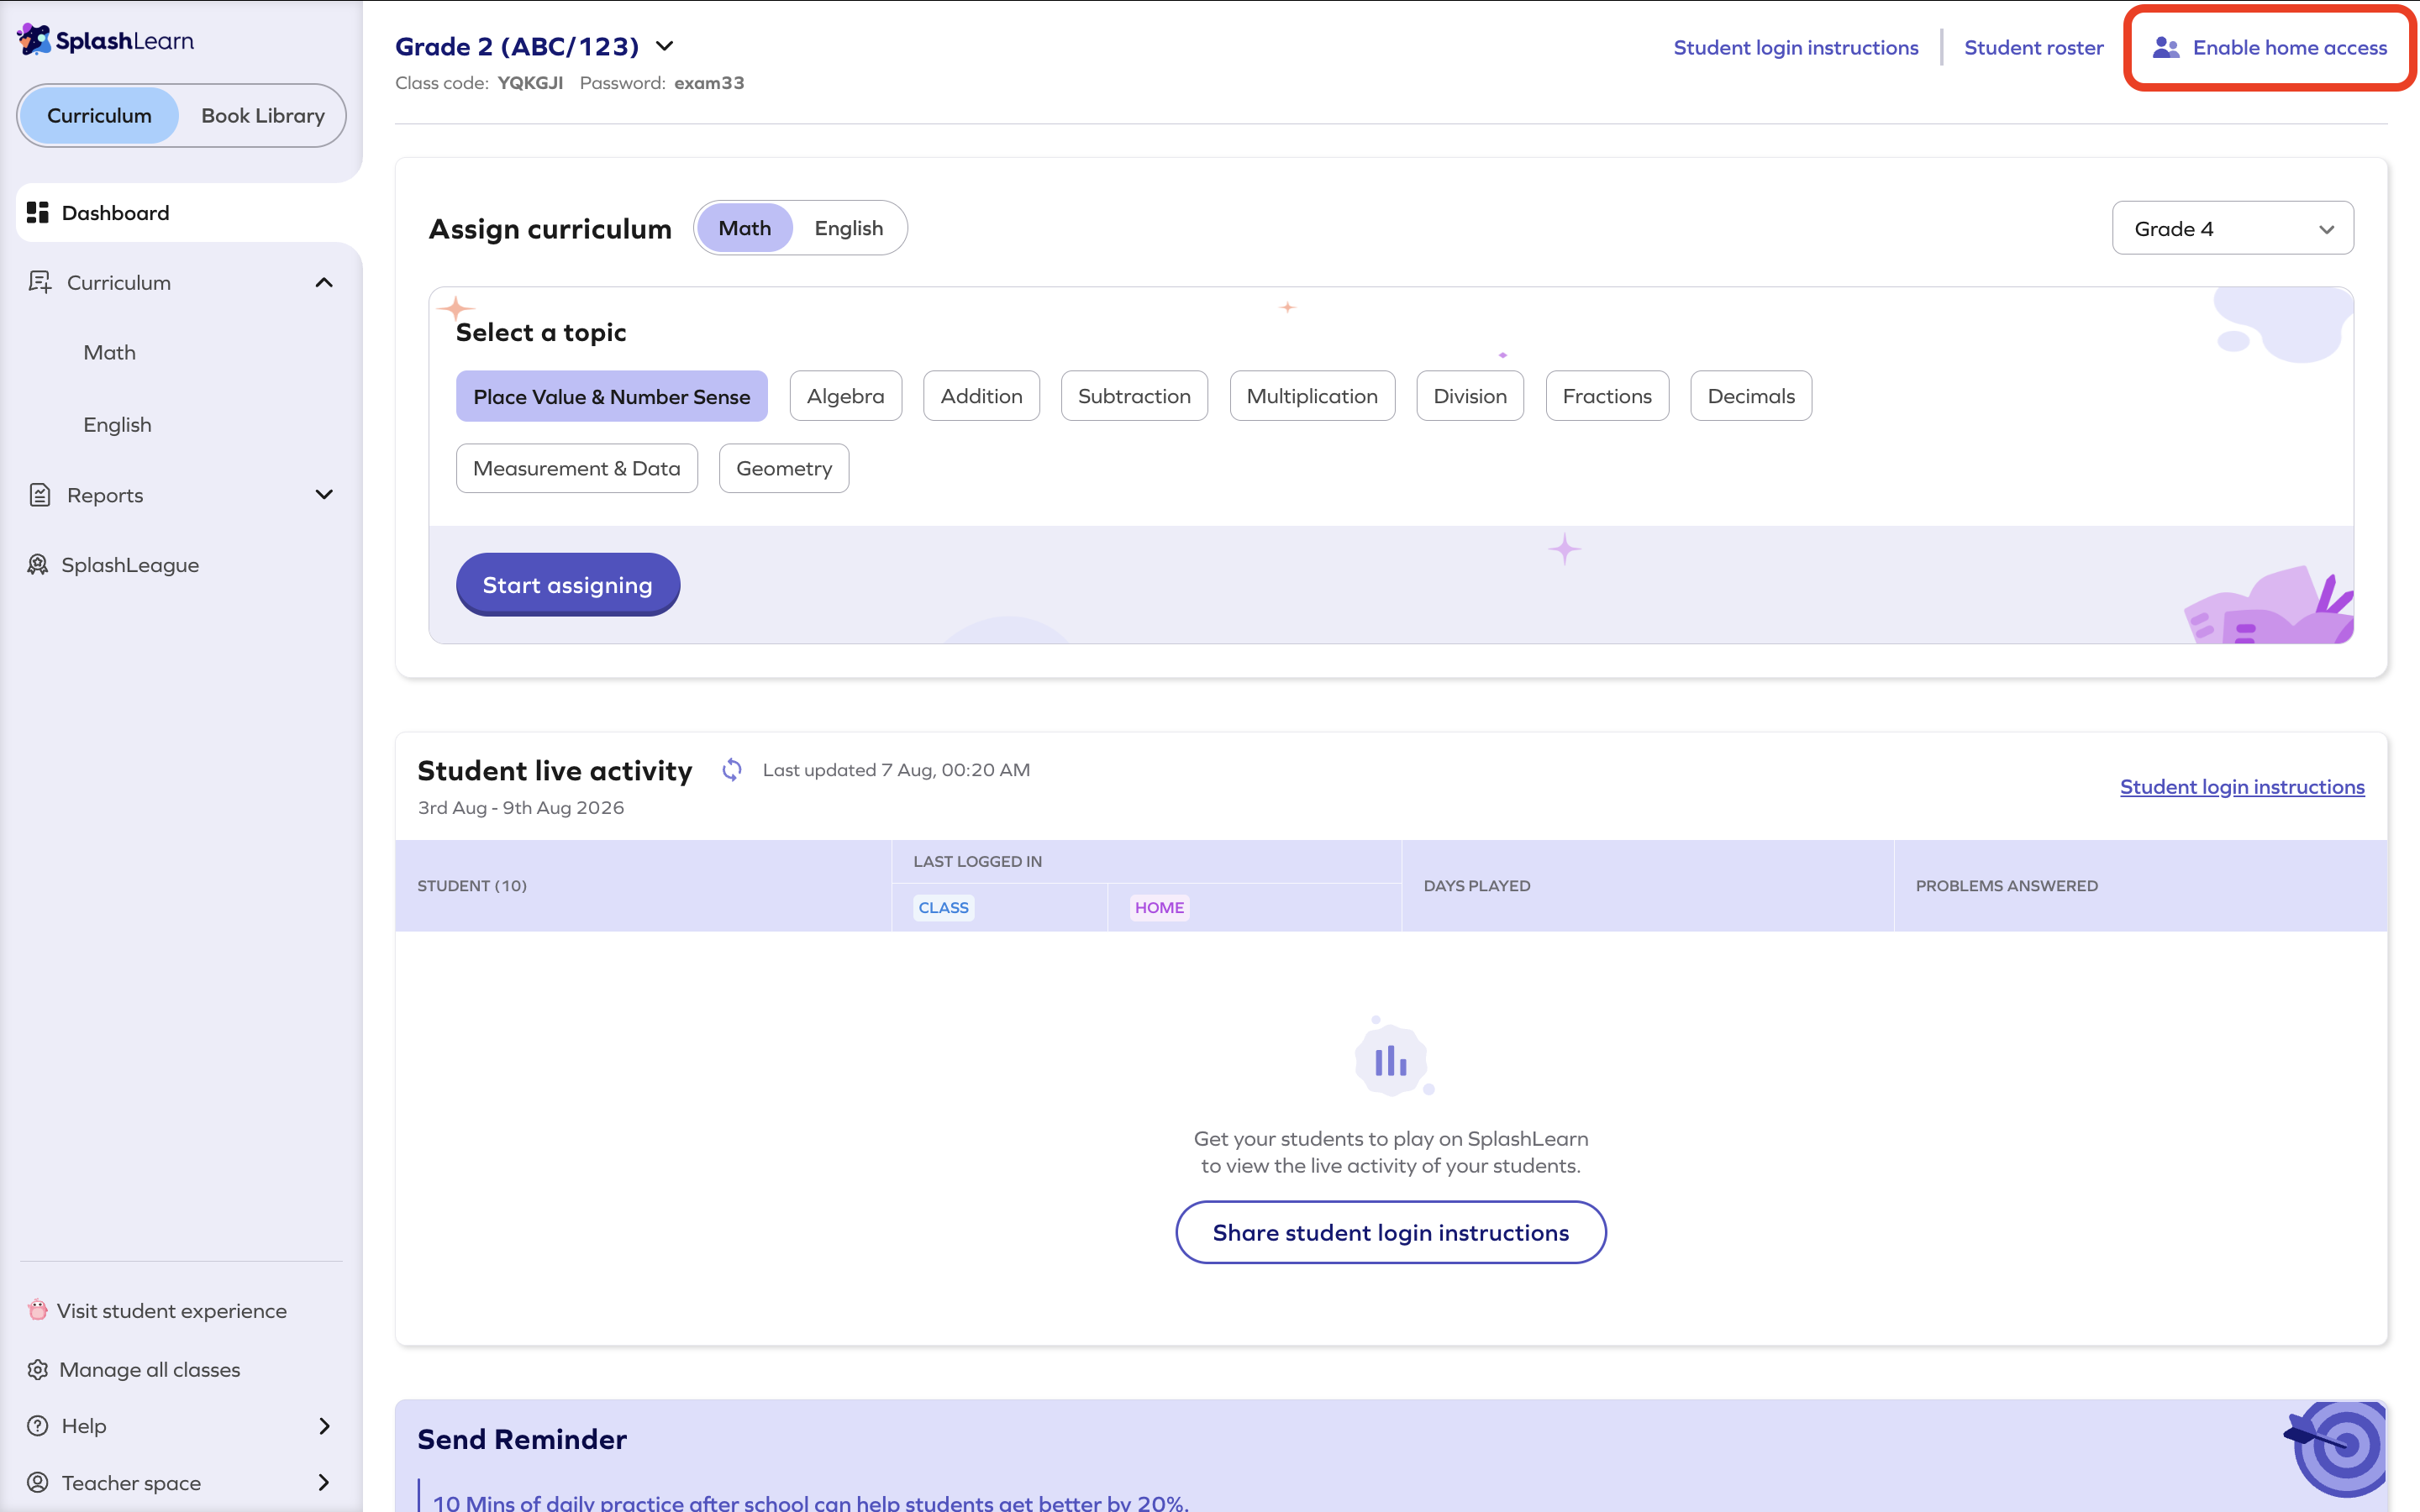Expand the Teacher space submenu arrow

(324, 1482)
